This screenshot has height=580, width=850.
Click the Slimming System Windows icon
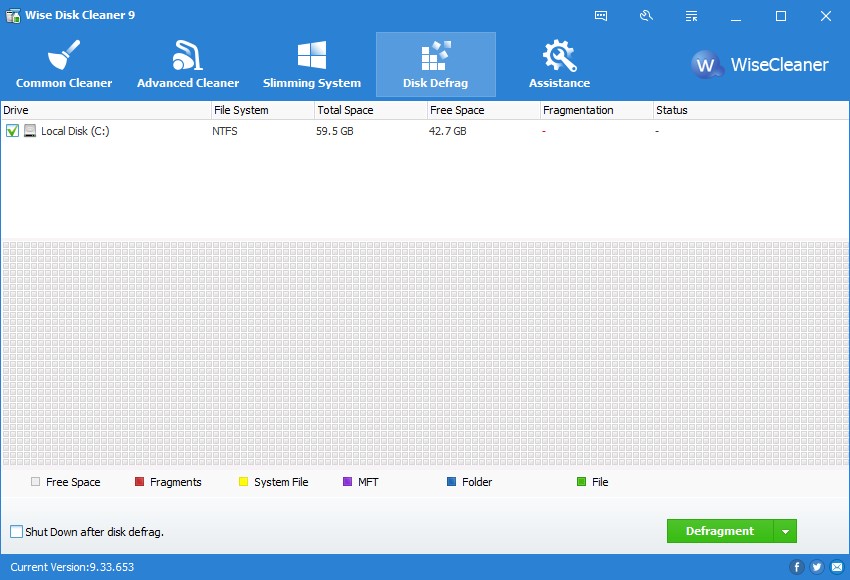pos(312,55)
